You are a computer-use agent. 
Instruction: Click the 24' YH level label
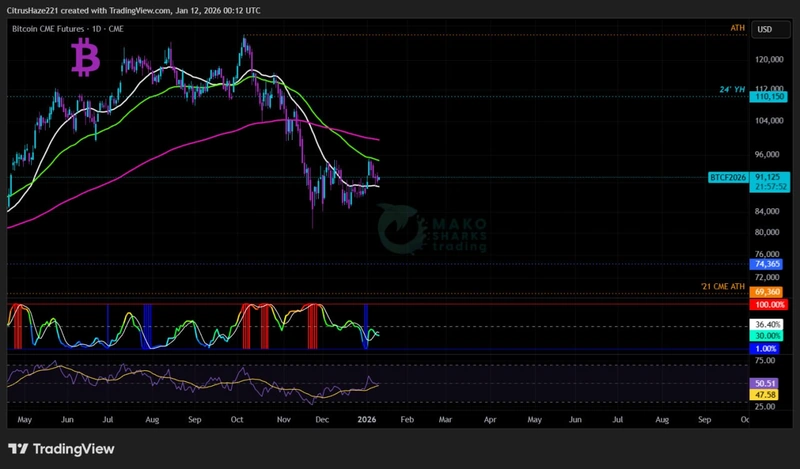732,90
